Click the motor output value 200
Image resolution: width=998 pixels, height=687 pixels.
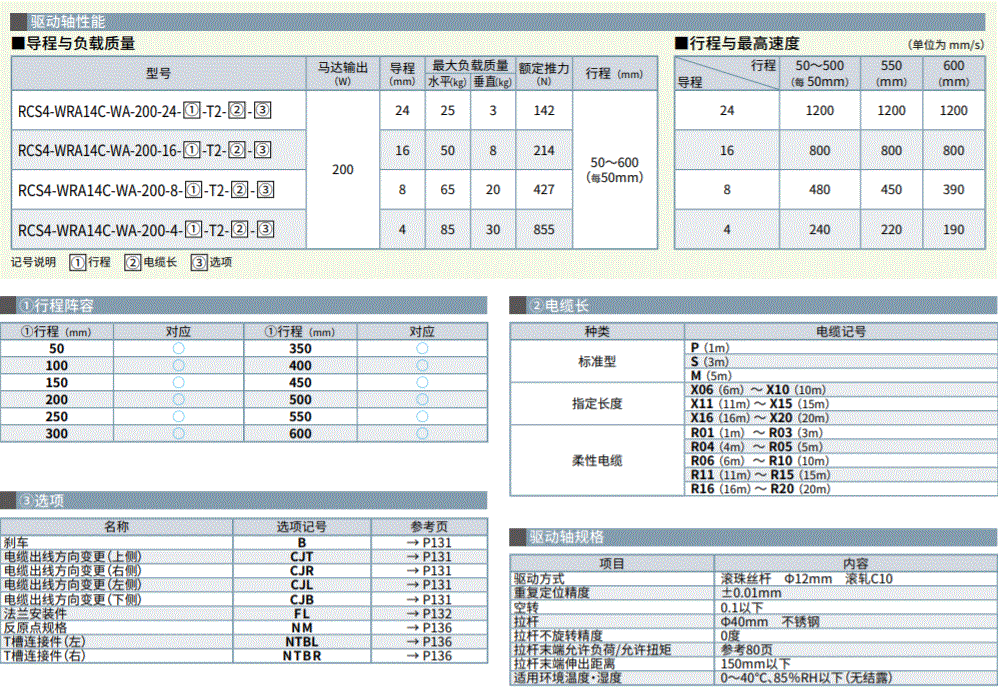click(342, 169)
